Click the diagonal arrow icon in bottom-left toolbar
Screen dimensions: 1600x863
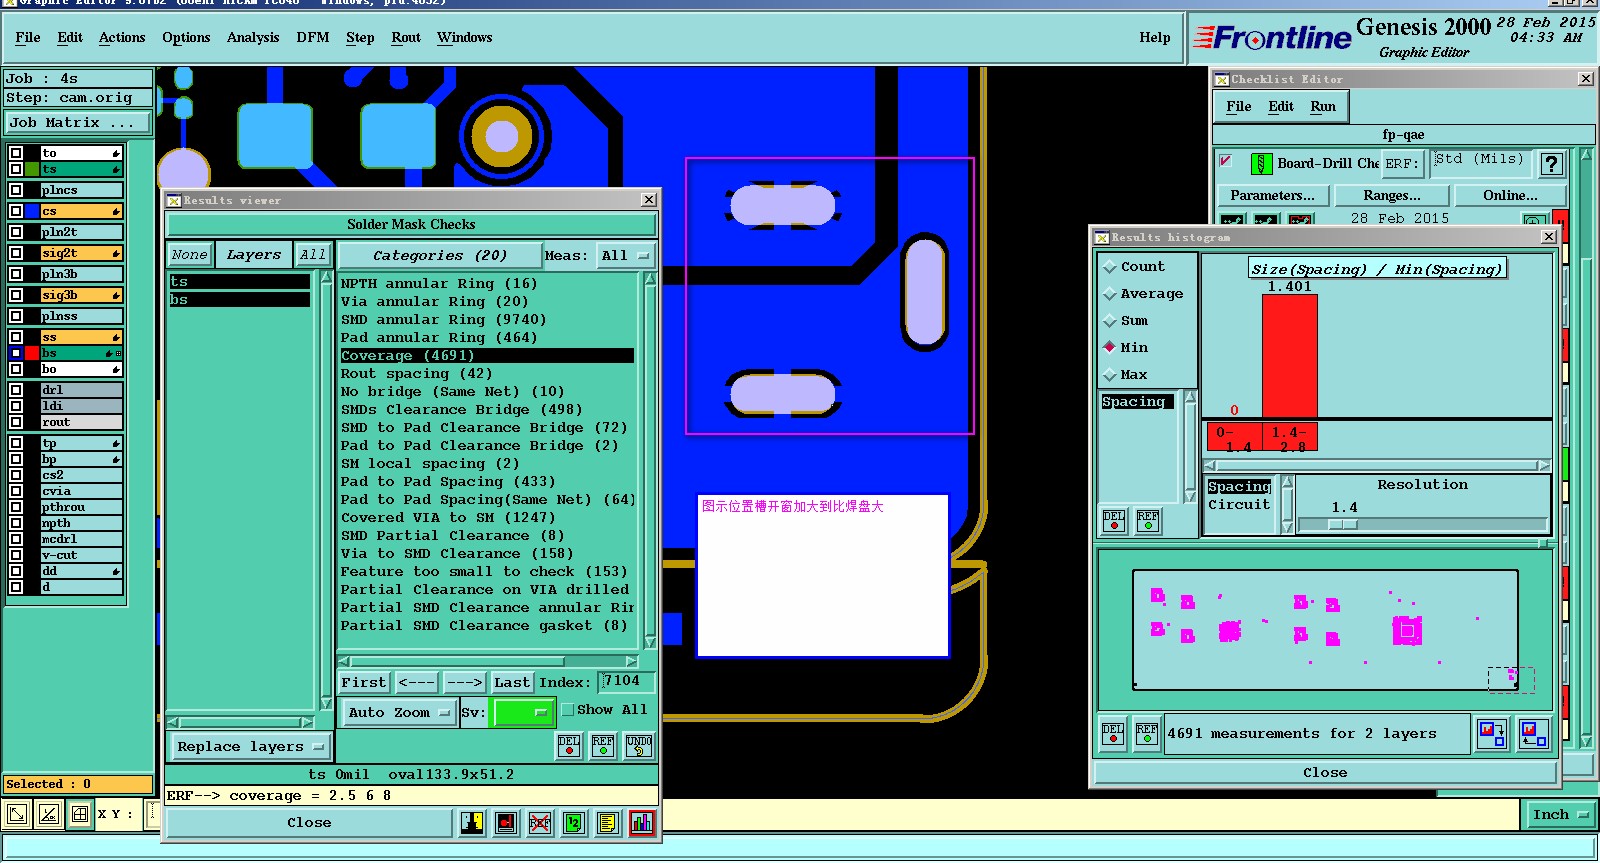point(17,815)
